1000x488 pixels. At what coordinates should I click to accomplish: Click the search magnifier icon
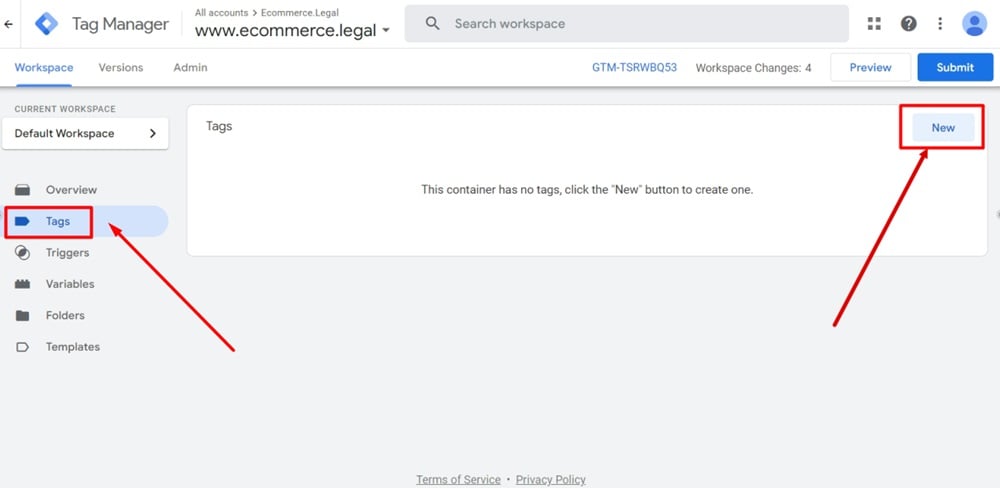tap(432, 24)
